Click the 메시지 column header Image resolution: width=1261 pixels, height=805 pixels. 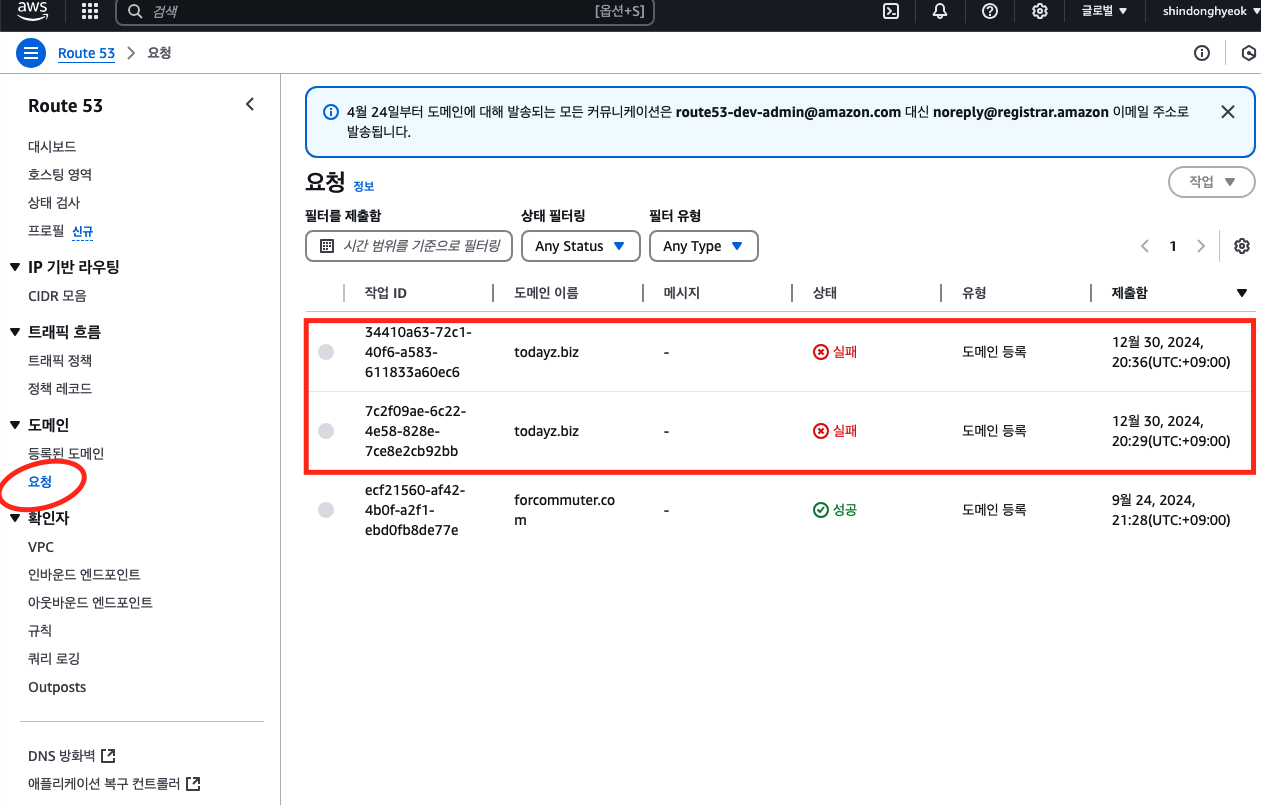point(682,293)
